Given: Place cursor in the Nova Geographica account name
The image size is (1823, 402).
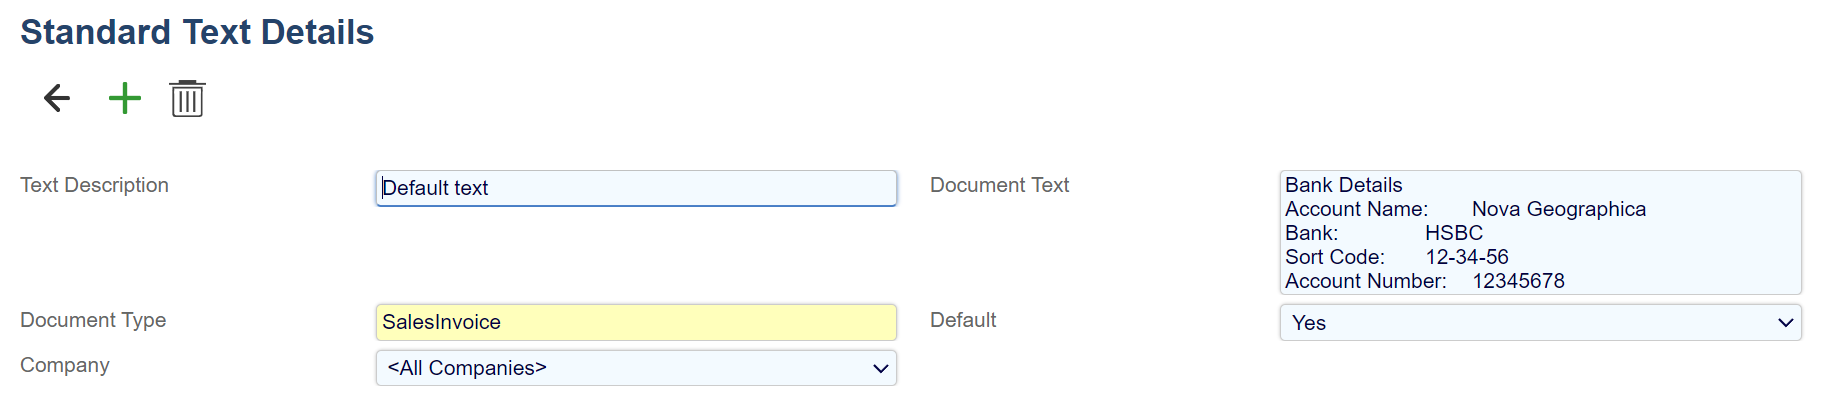Looking at the screenshot, I should click(x=1558, y=209).
